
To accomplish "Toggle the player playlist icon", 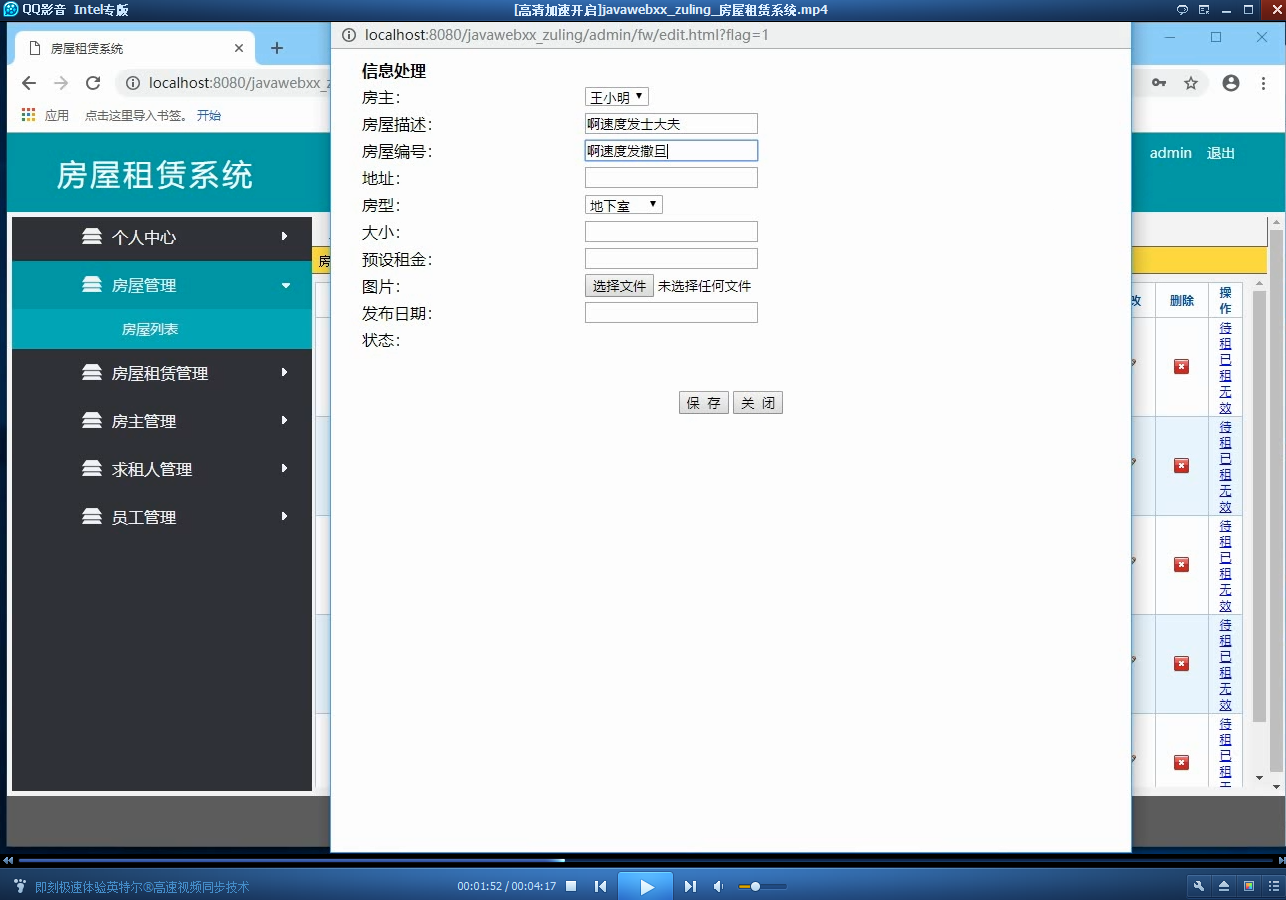I will coord(1272,886).
